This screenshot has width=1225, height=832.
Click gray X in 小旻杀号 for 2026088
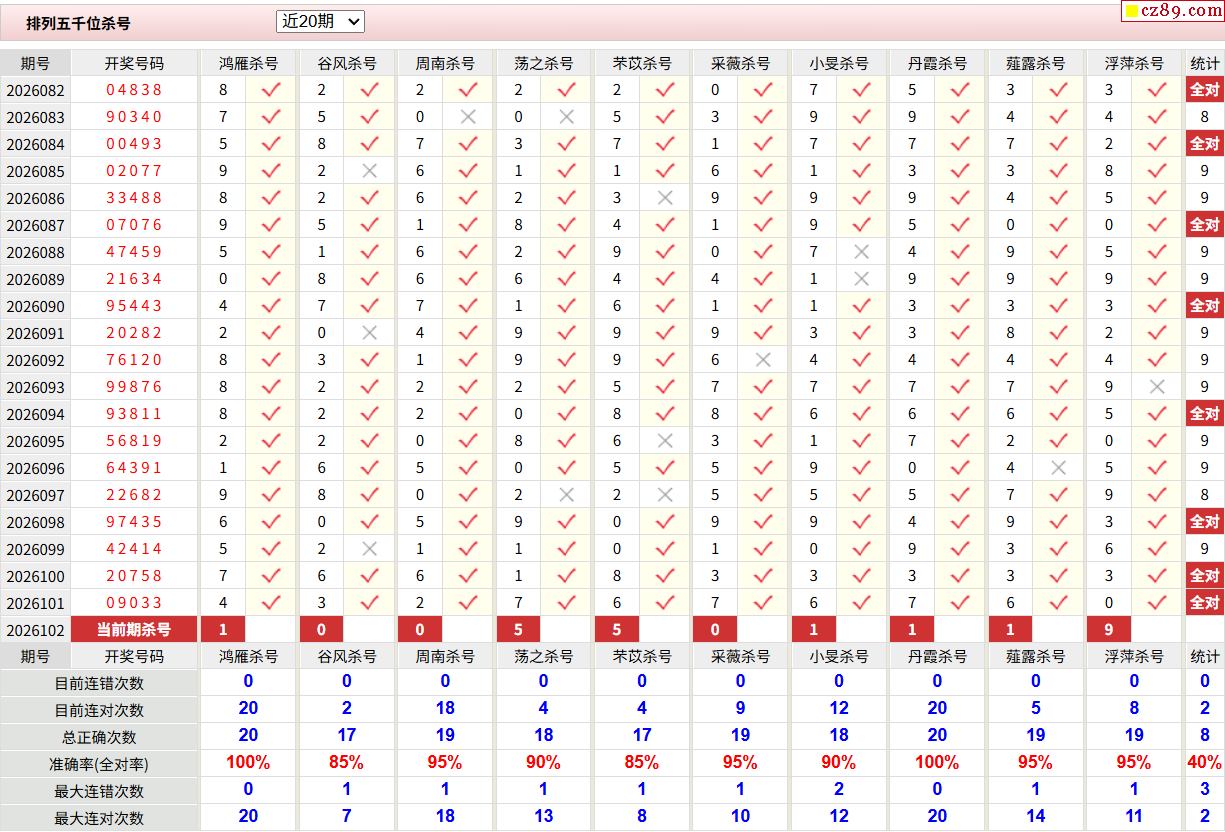[x=861, y=252]
